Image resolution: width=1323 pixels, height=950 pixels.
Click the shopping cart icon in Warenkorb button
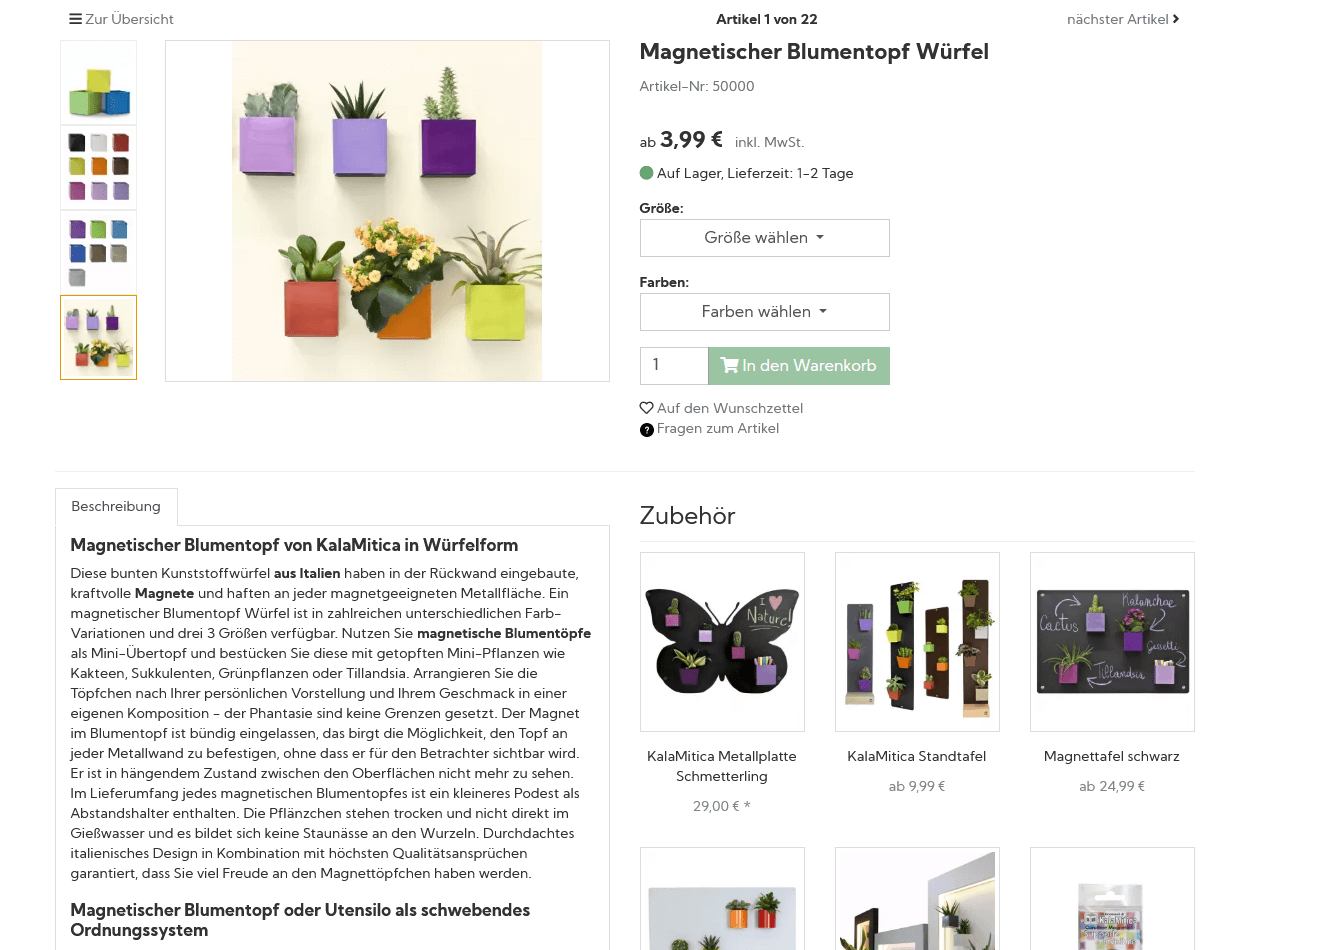tap(729, 366)
